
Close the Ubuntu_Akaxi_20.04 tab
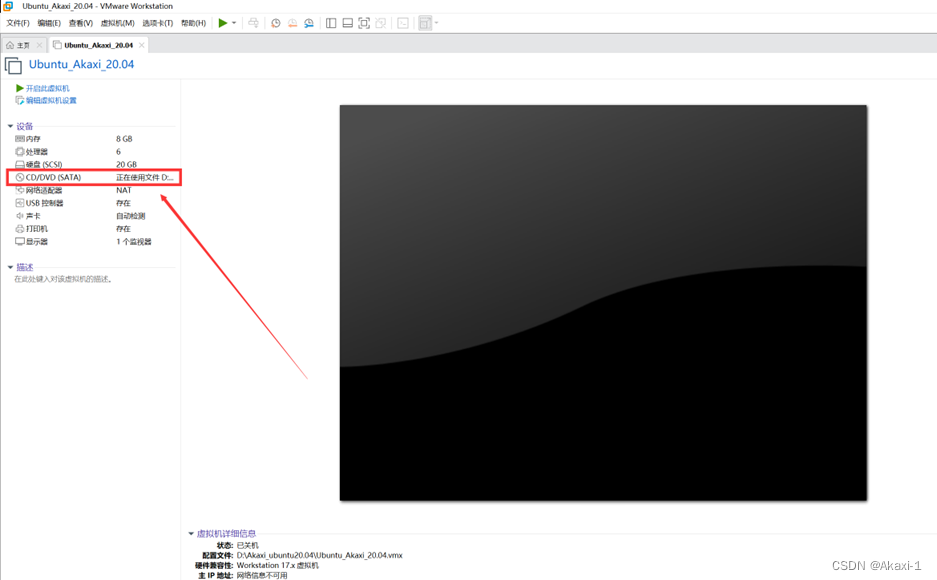[142, 45]
